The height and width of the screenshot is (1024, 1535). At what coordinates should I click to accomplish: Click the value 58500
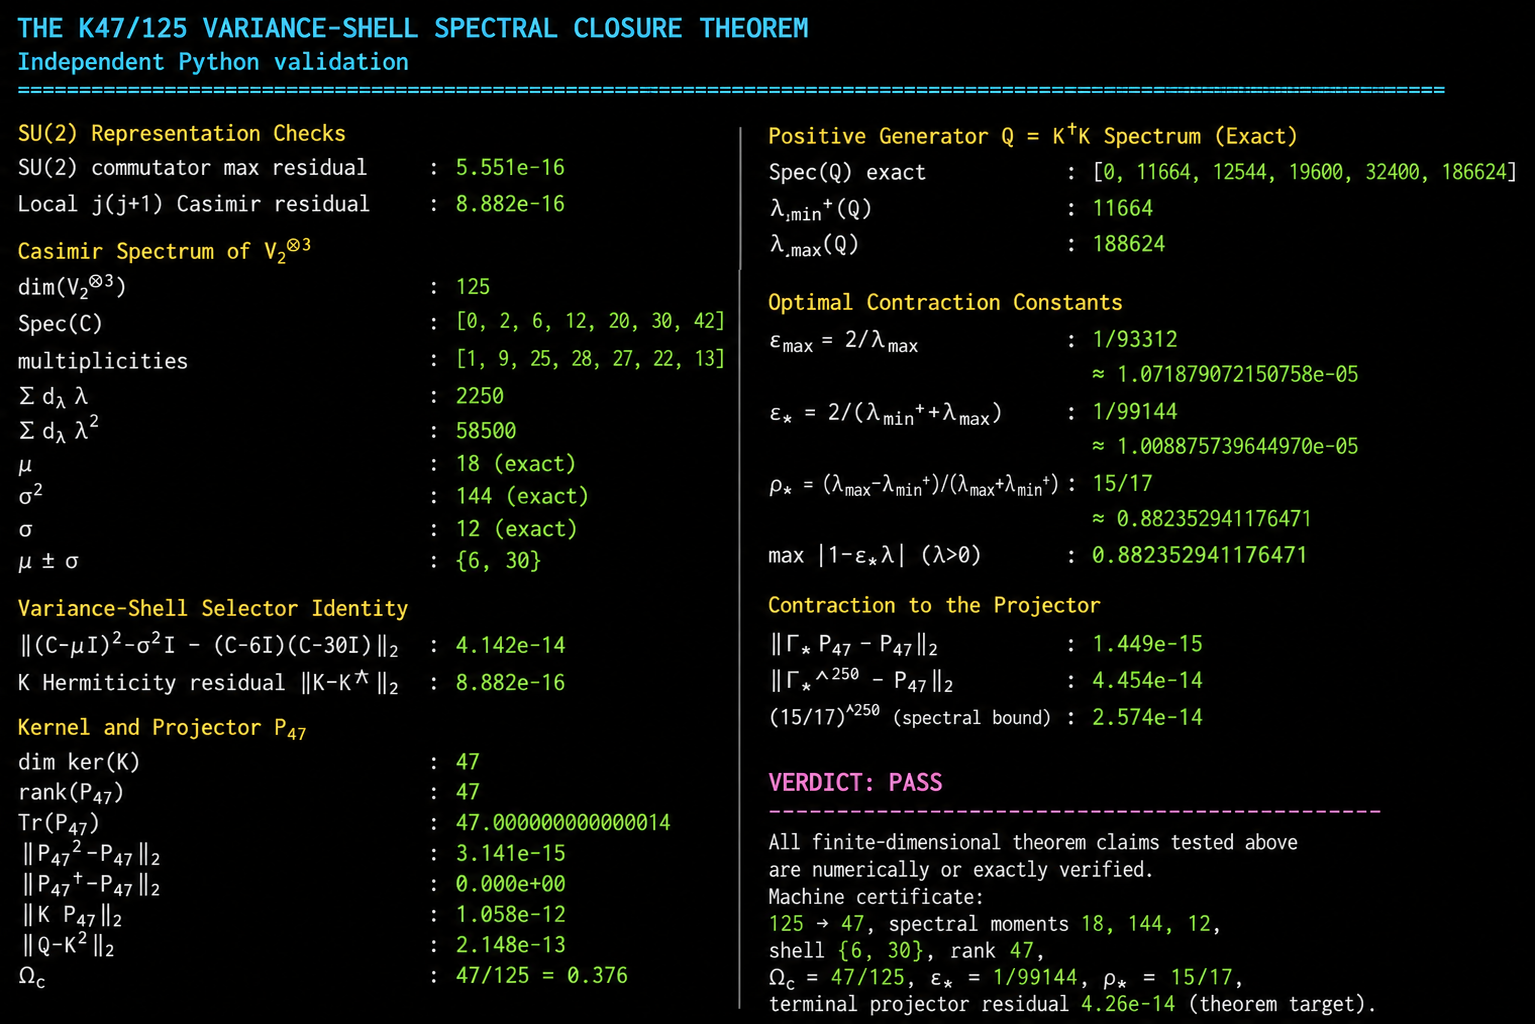click(x=486, y=431)
